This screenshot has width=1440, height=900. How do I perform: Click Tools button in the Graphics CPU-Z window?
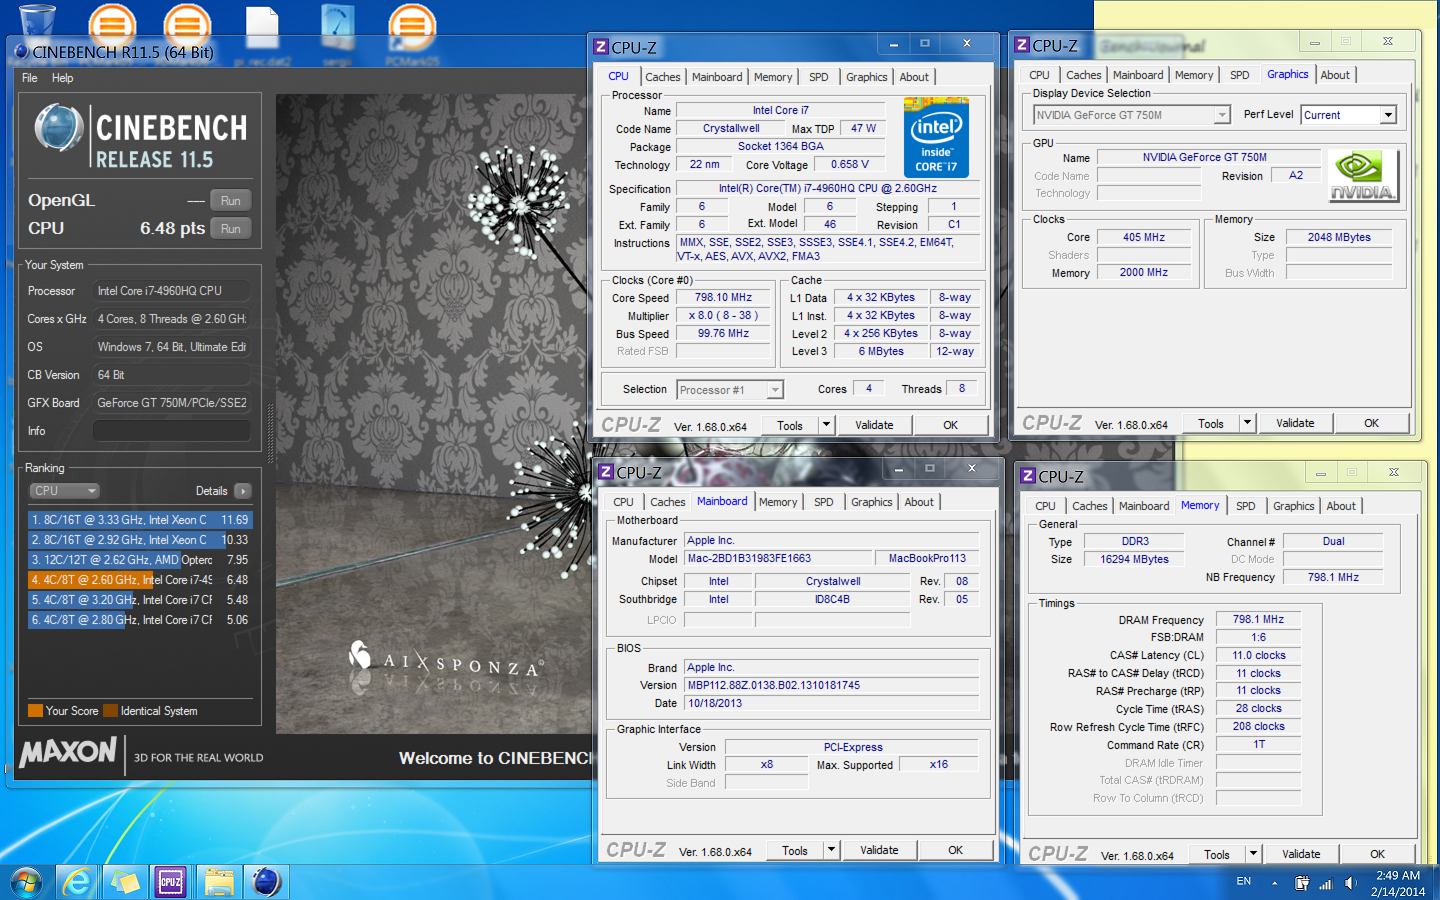click(x=1211, y=423)
